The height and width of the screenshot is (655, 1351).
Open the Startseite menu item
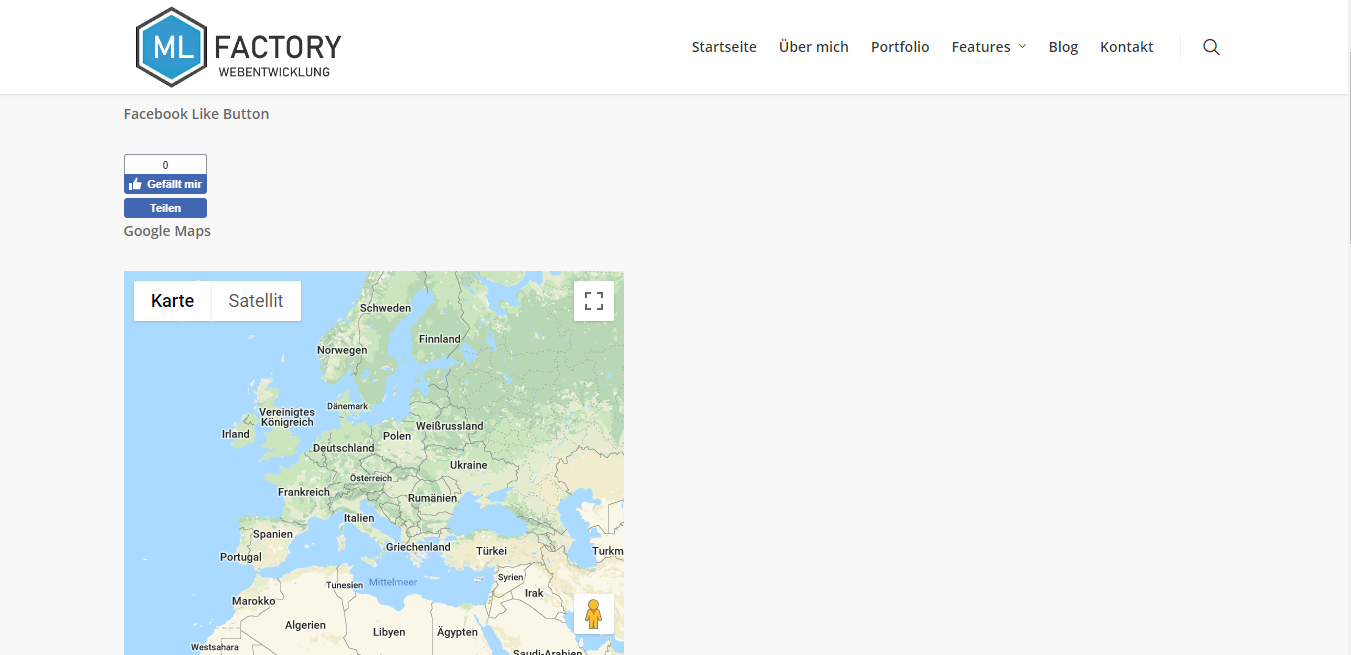[724, 47]
